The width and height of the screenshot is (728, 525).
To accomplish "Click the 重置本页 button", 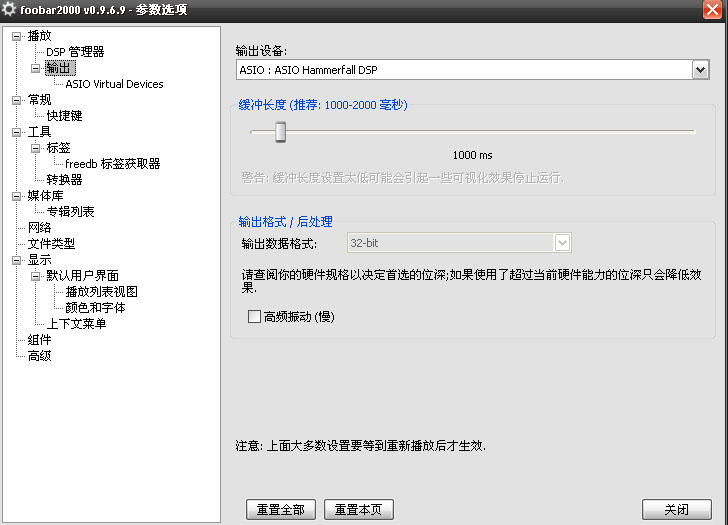I will pos(359,510).
